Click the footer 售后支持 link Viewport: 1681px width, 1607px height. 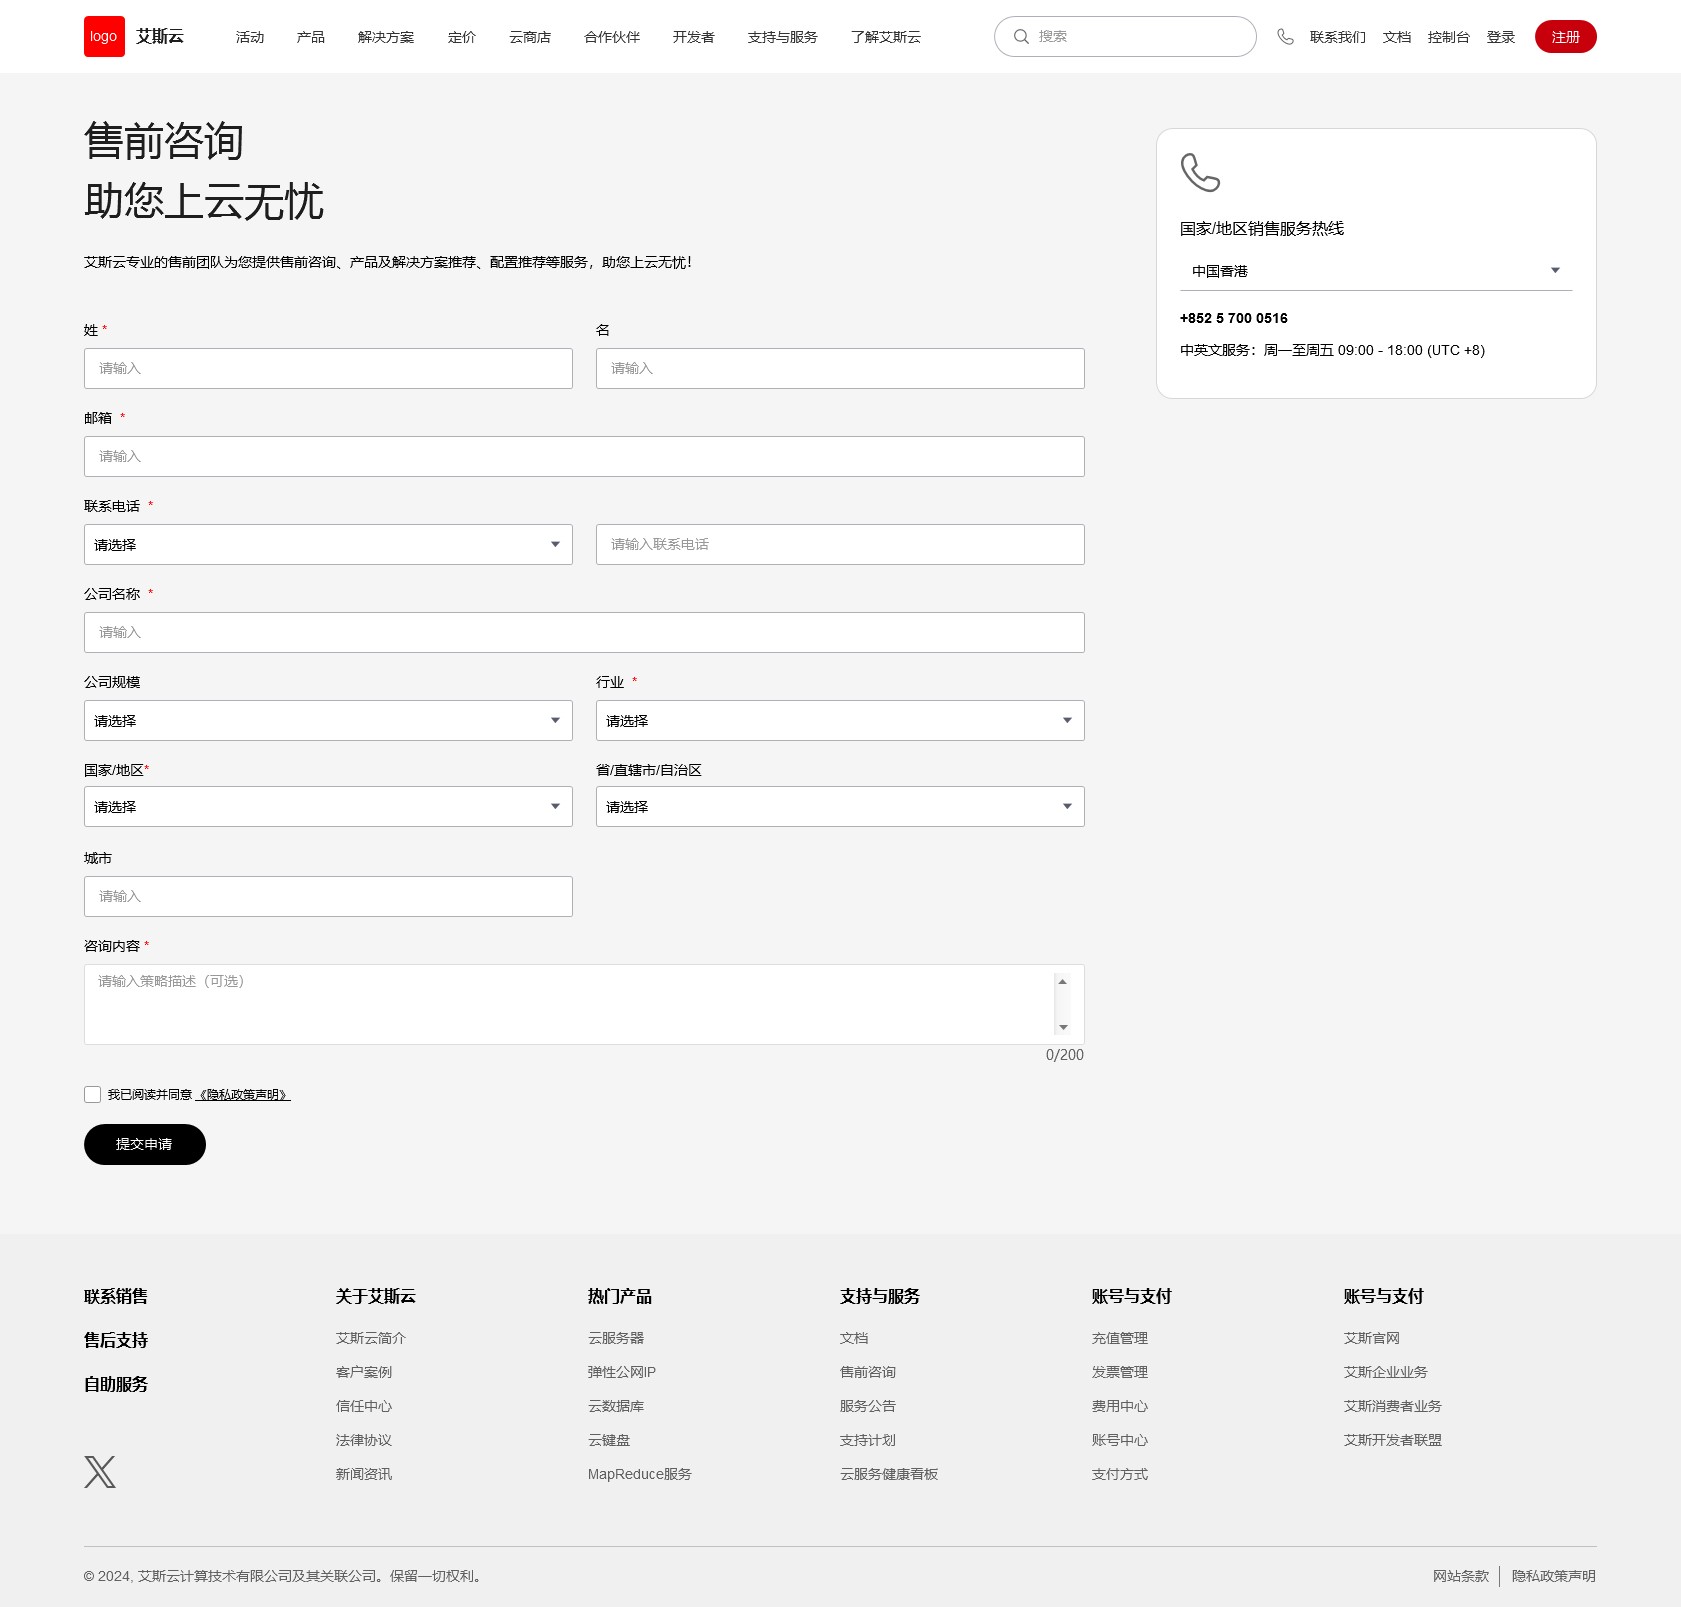coord(116,1340)
